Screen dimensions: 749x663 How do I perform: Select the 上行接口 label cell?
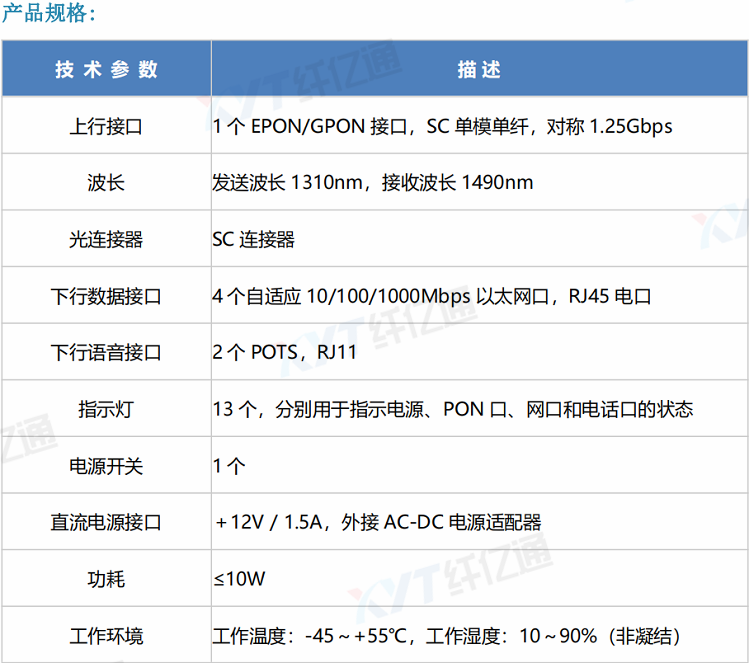106,126
